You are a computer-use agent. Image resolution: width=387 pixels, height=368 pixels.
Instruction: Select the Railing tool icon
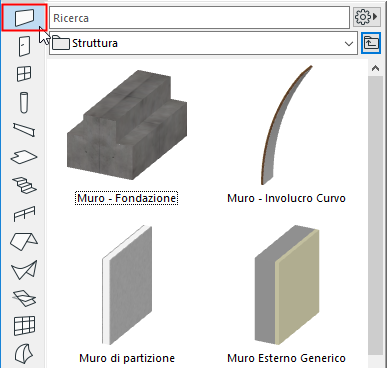24,213
